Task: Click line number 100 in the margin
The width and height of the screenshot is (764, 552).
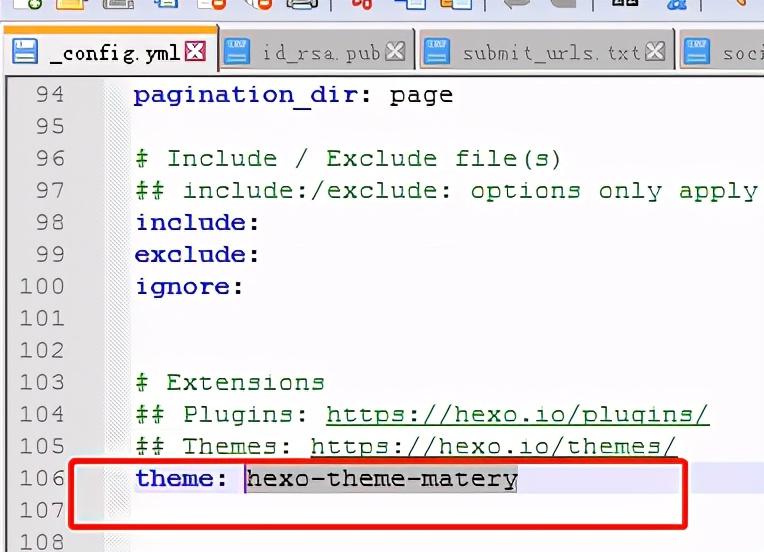Action: (42, 286)
